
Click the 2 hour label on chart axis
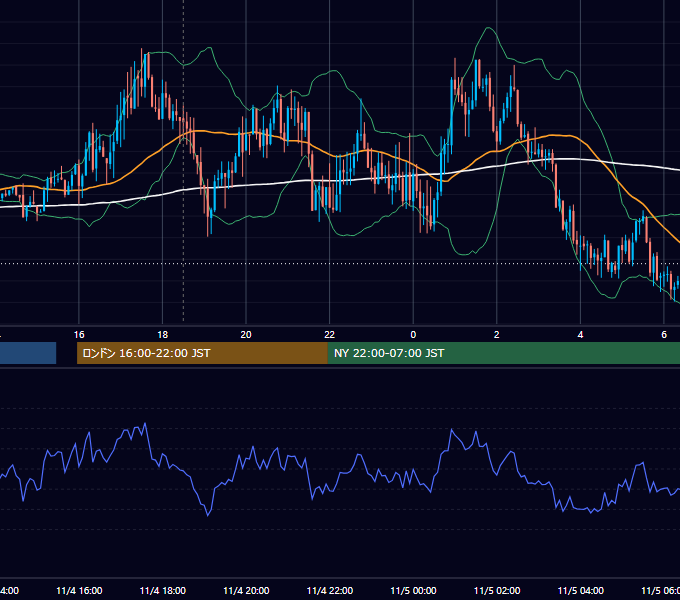coord(497,335)
